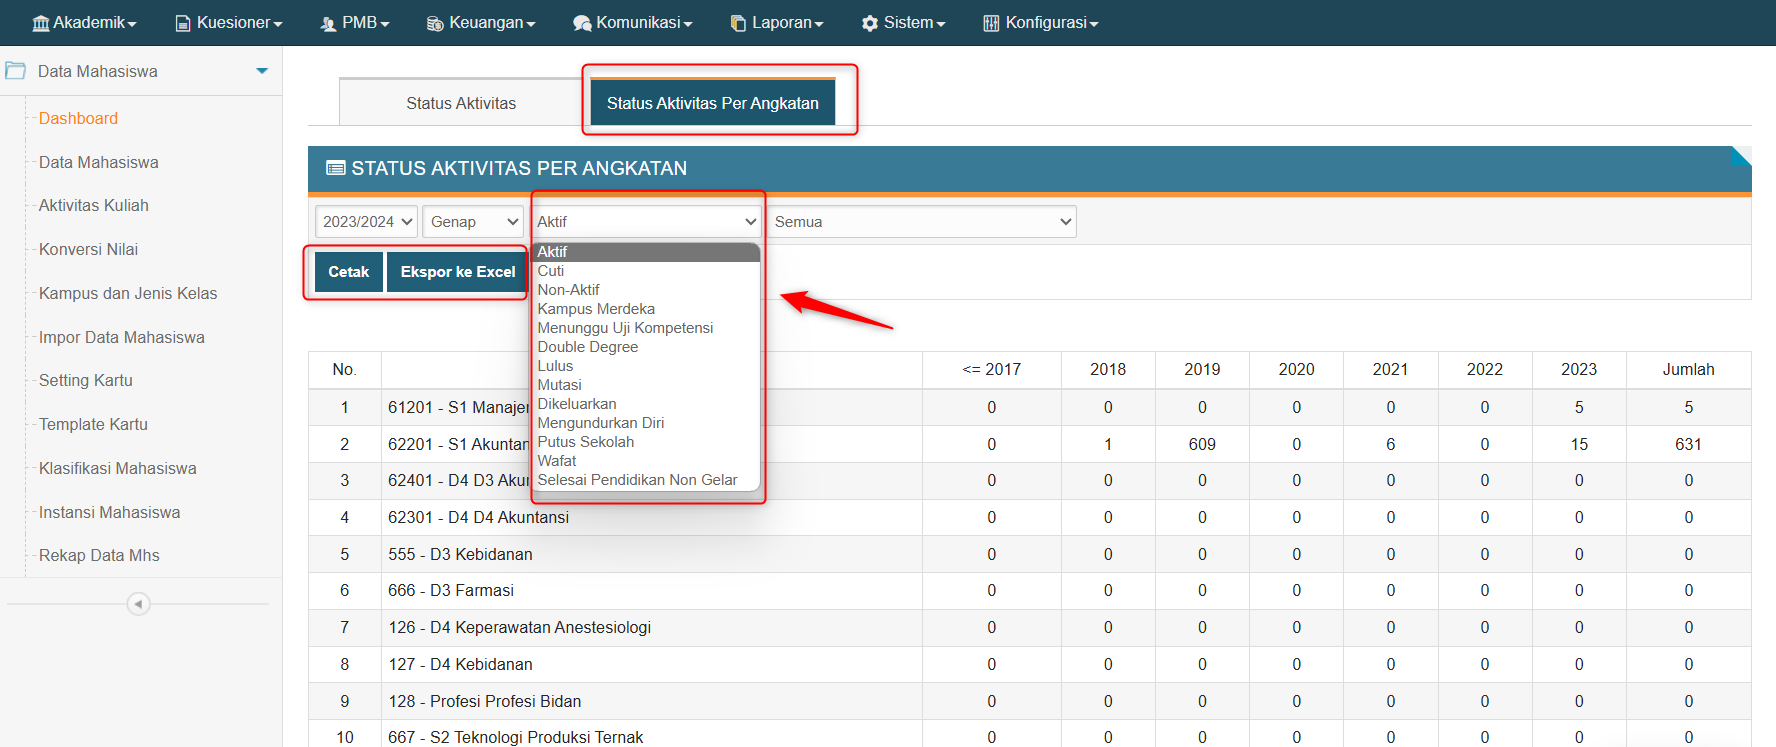The height and width of the screenshot is (747, 1776).
Task: Click the PMB user icon
Action: (x=328, y=23)
